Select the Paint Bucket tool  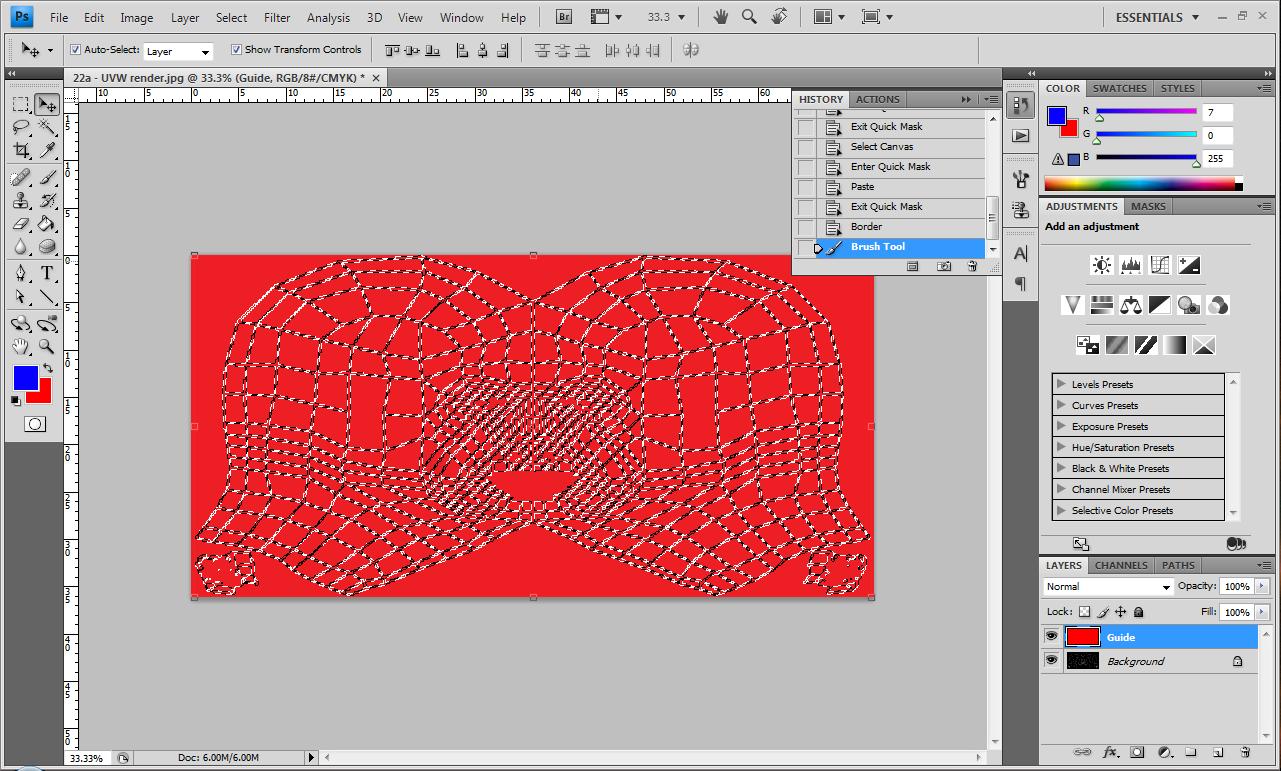[x=47, y=224]
